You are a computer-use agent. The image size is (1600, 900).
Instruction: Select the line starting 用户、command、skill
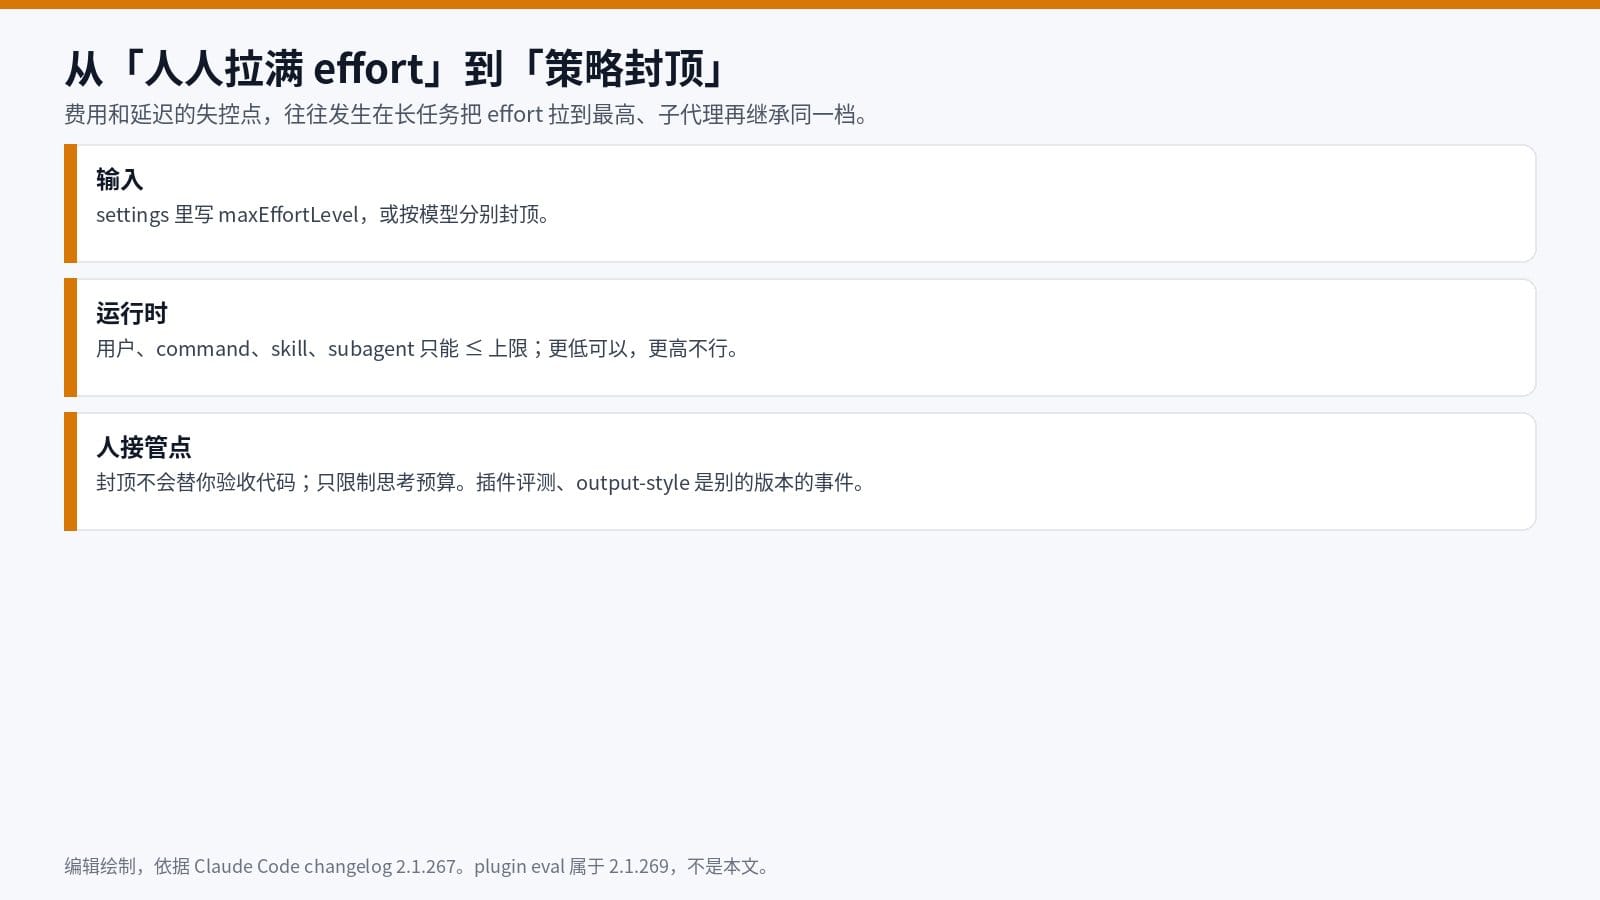coord(419,349)
